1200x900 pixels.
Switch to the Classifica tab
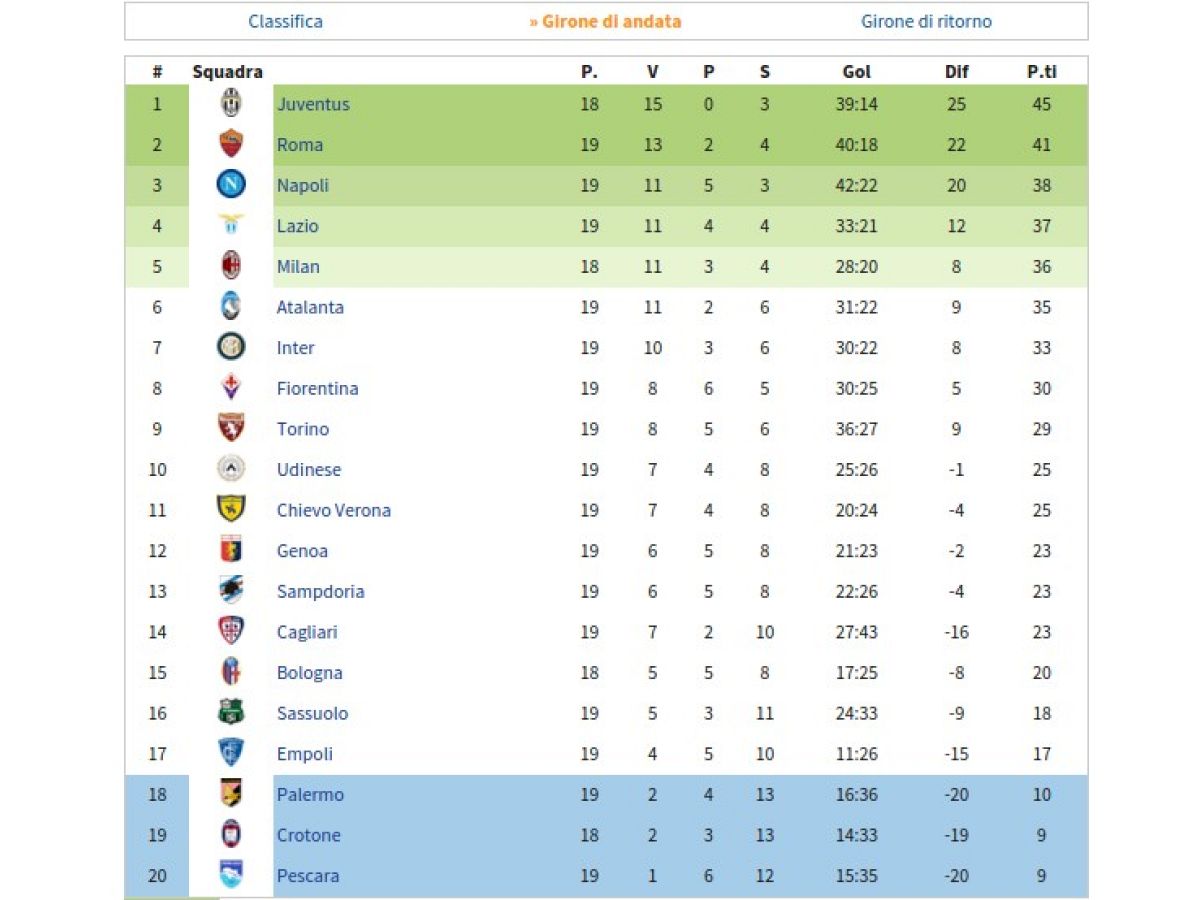coord(285,21)
